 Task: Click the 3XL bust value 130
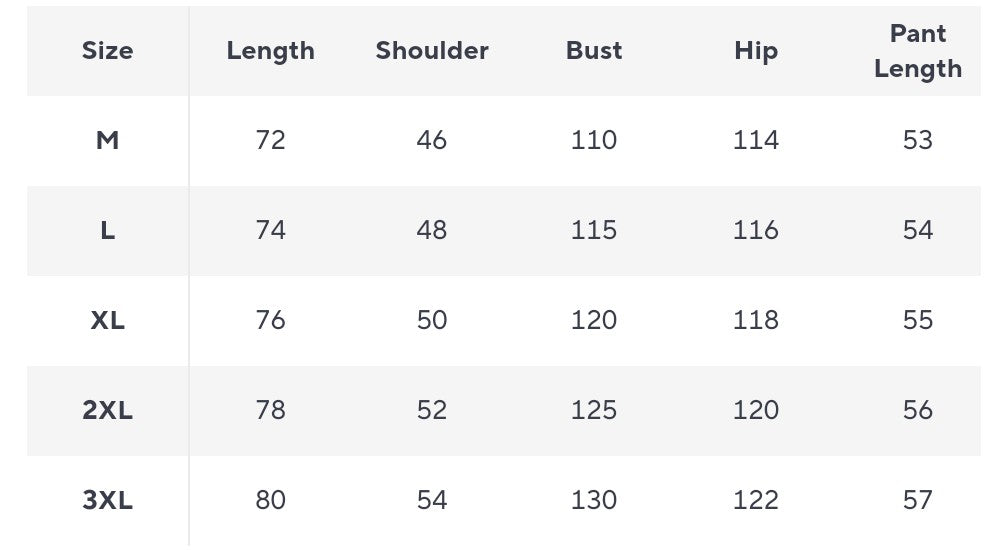tap(594, 500)
